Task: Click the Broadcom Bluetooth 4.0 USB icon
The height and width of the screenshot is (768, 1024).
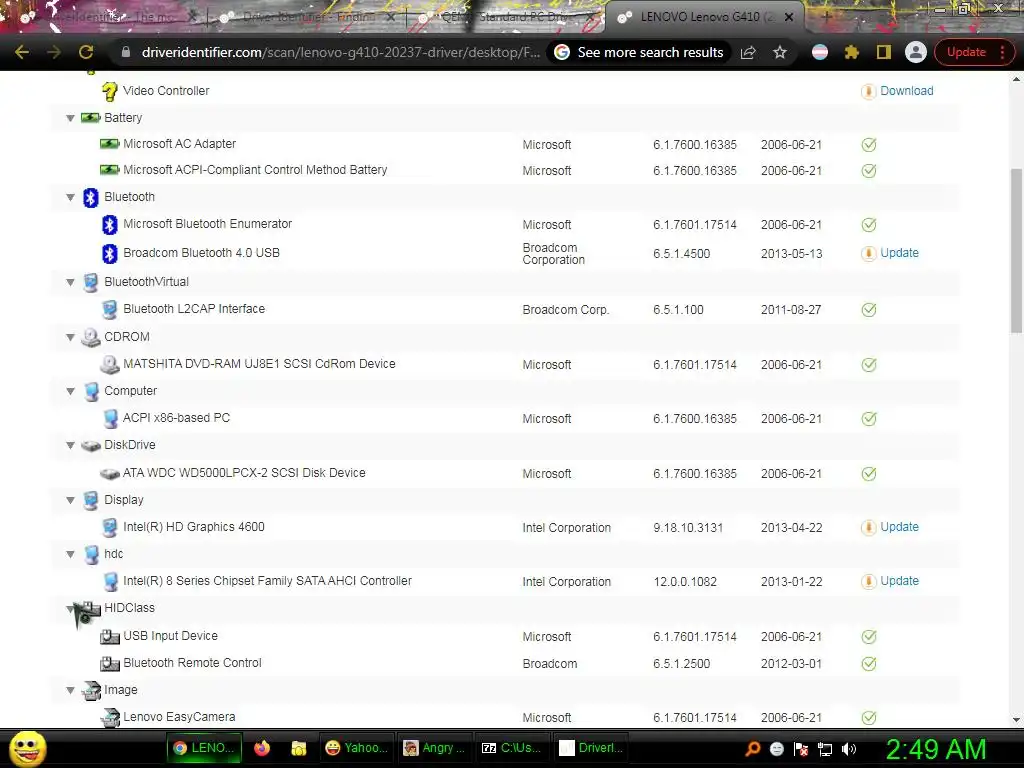Action: pyautogui.click(x=110, y=253)
